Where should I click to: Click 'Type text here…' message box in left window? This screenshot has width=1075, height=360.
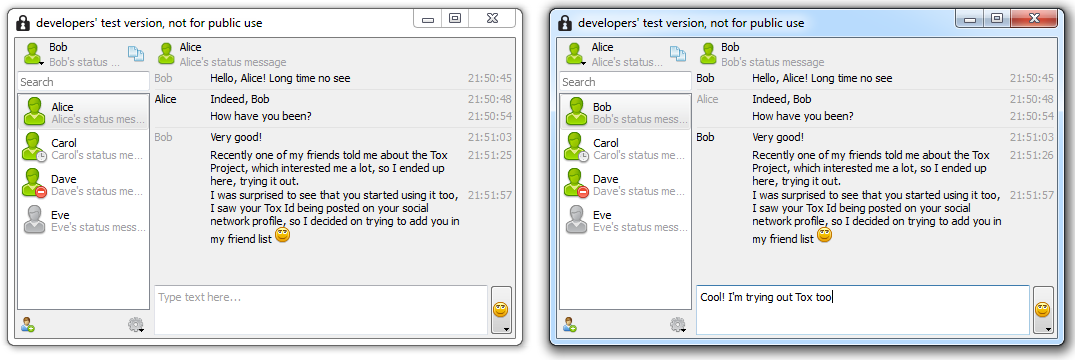(321, 310)
